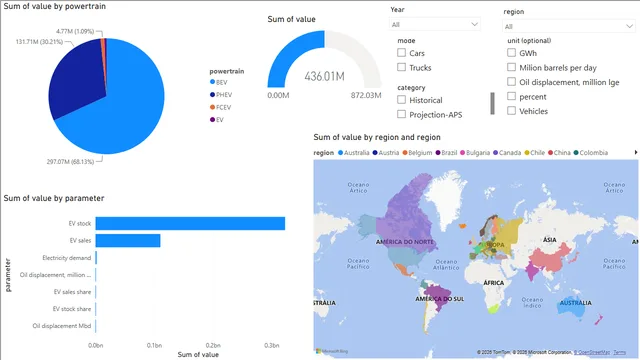Click the Brazil map legend marker

438,153
